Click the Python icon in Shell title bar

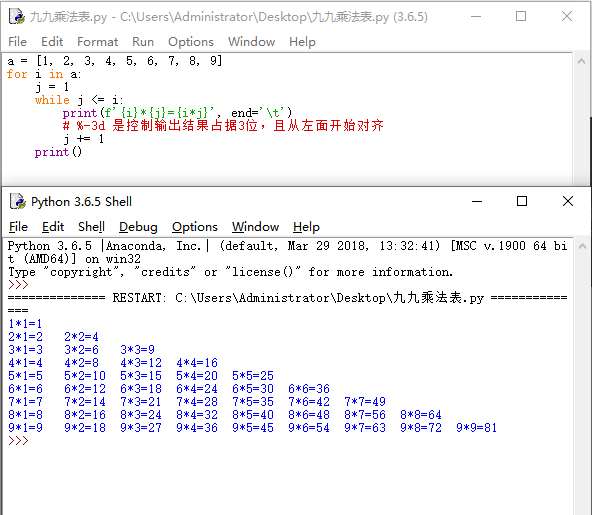point(17,201)
